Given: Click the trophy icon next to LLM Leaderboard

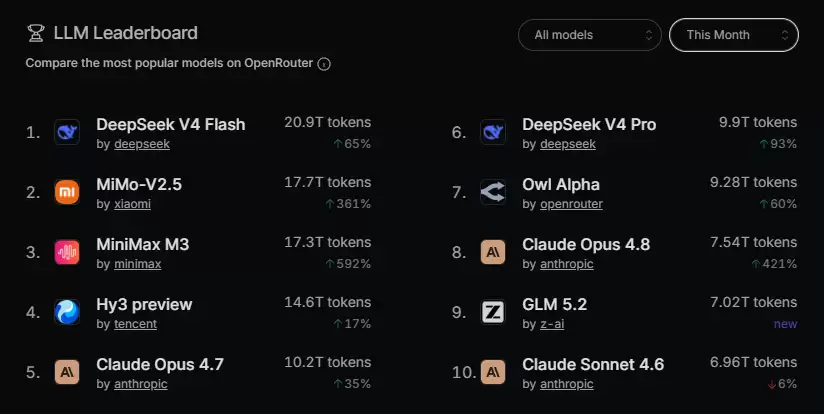Looking at the screenshot, I should click(36, 33).
